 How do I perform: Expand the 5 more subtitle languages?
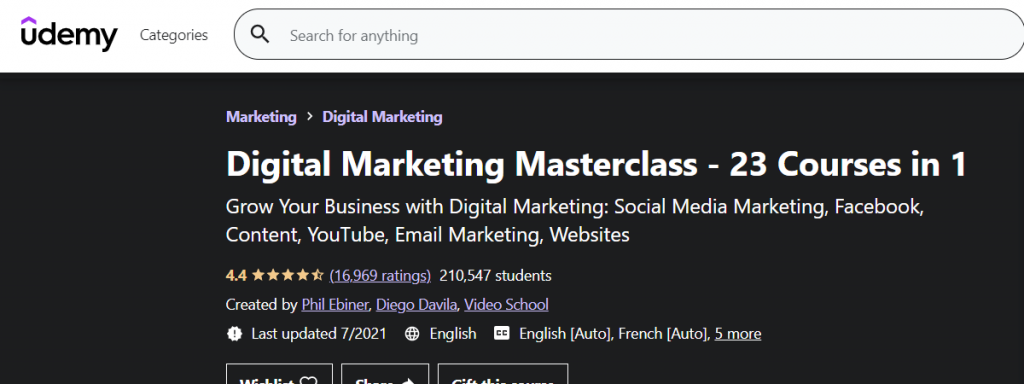tap(738, 334)
